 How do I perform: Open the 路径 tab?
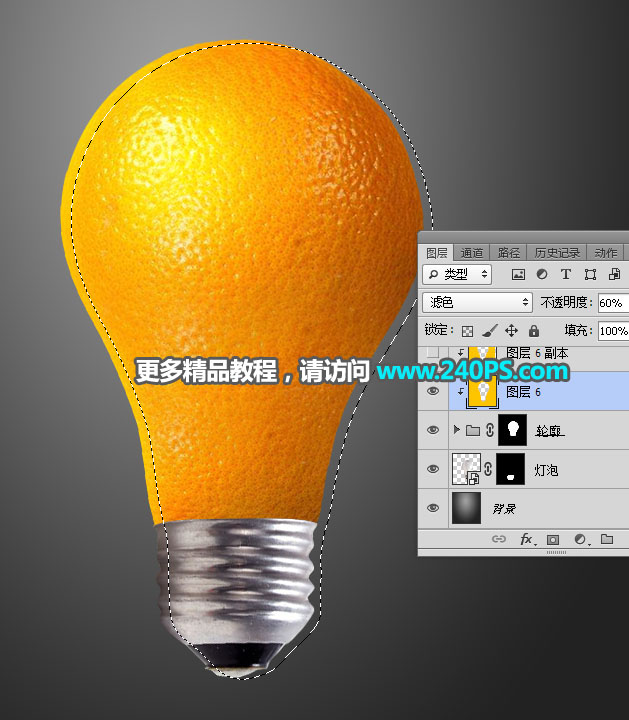coord(509,253)
